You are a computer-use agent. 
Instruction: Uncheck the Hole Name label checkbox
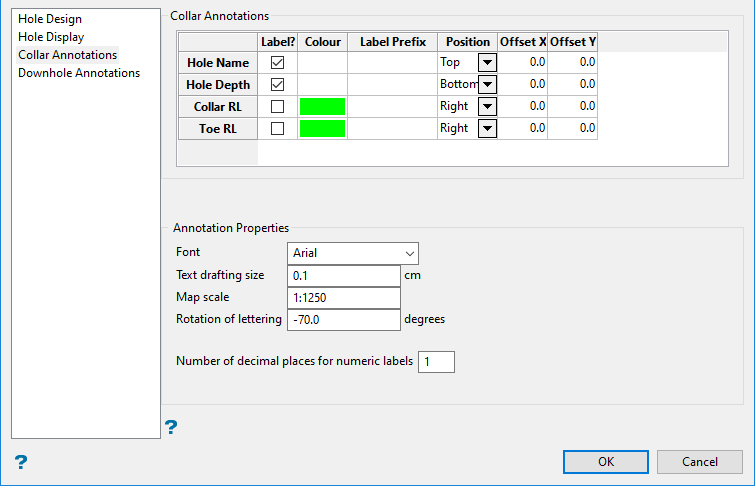278,62
